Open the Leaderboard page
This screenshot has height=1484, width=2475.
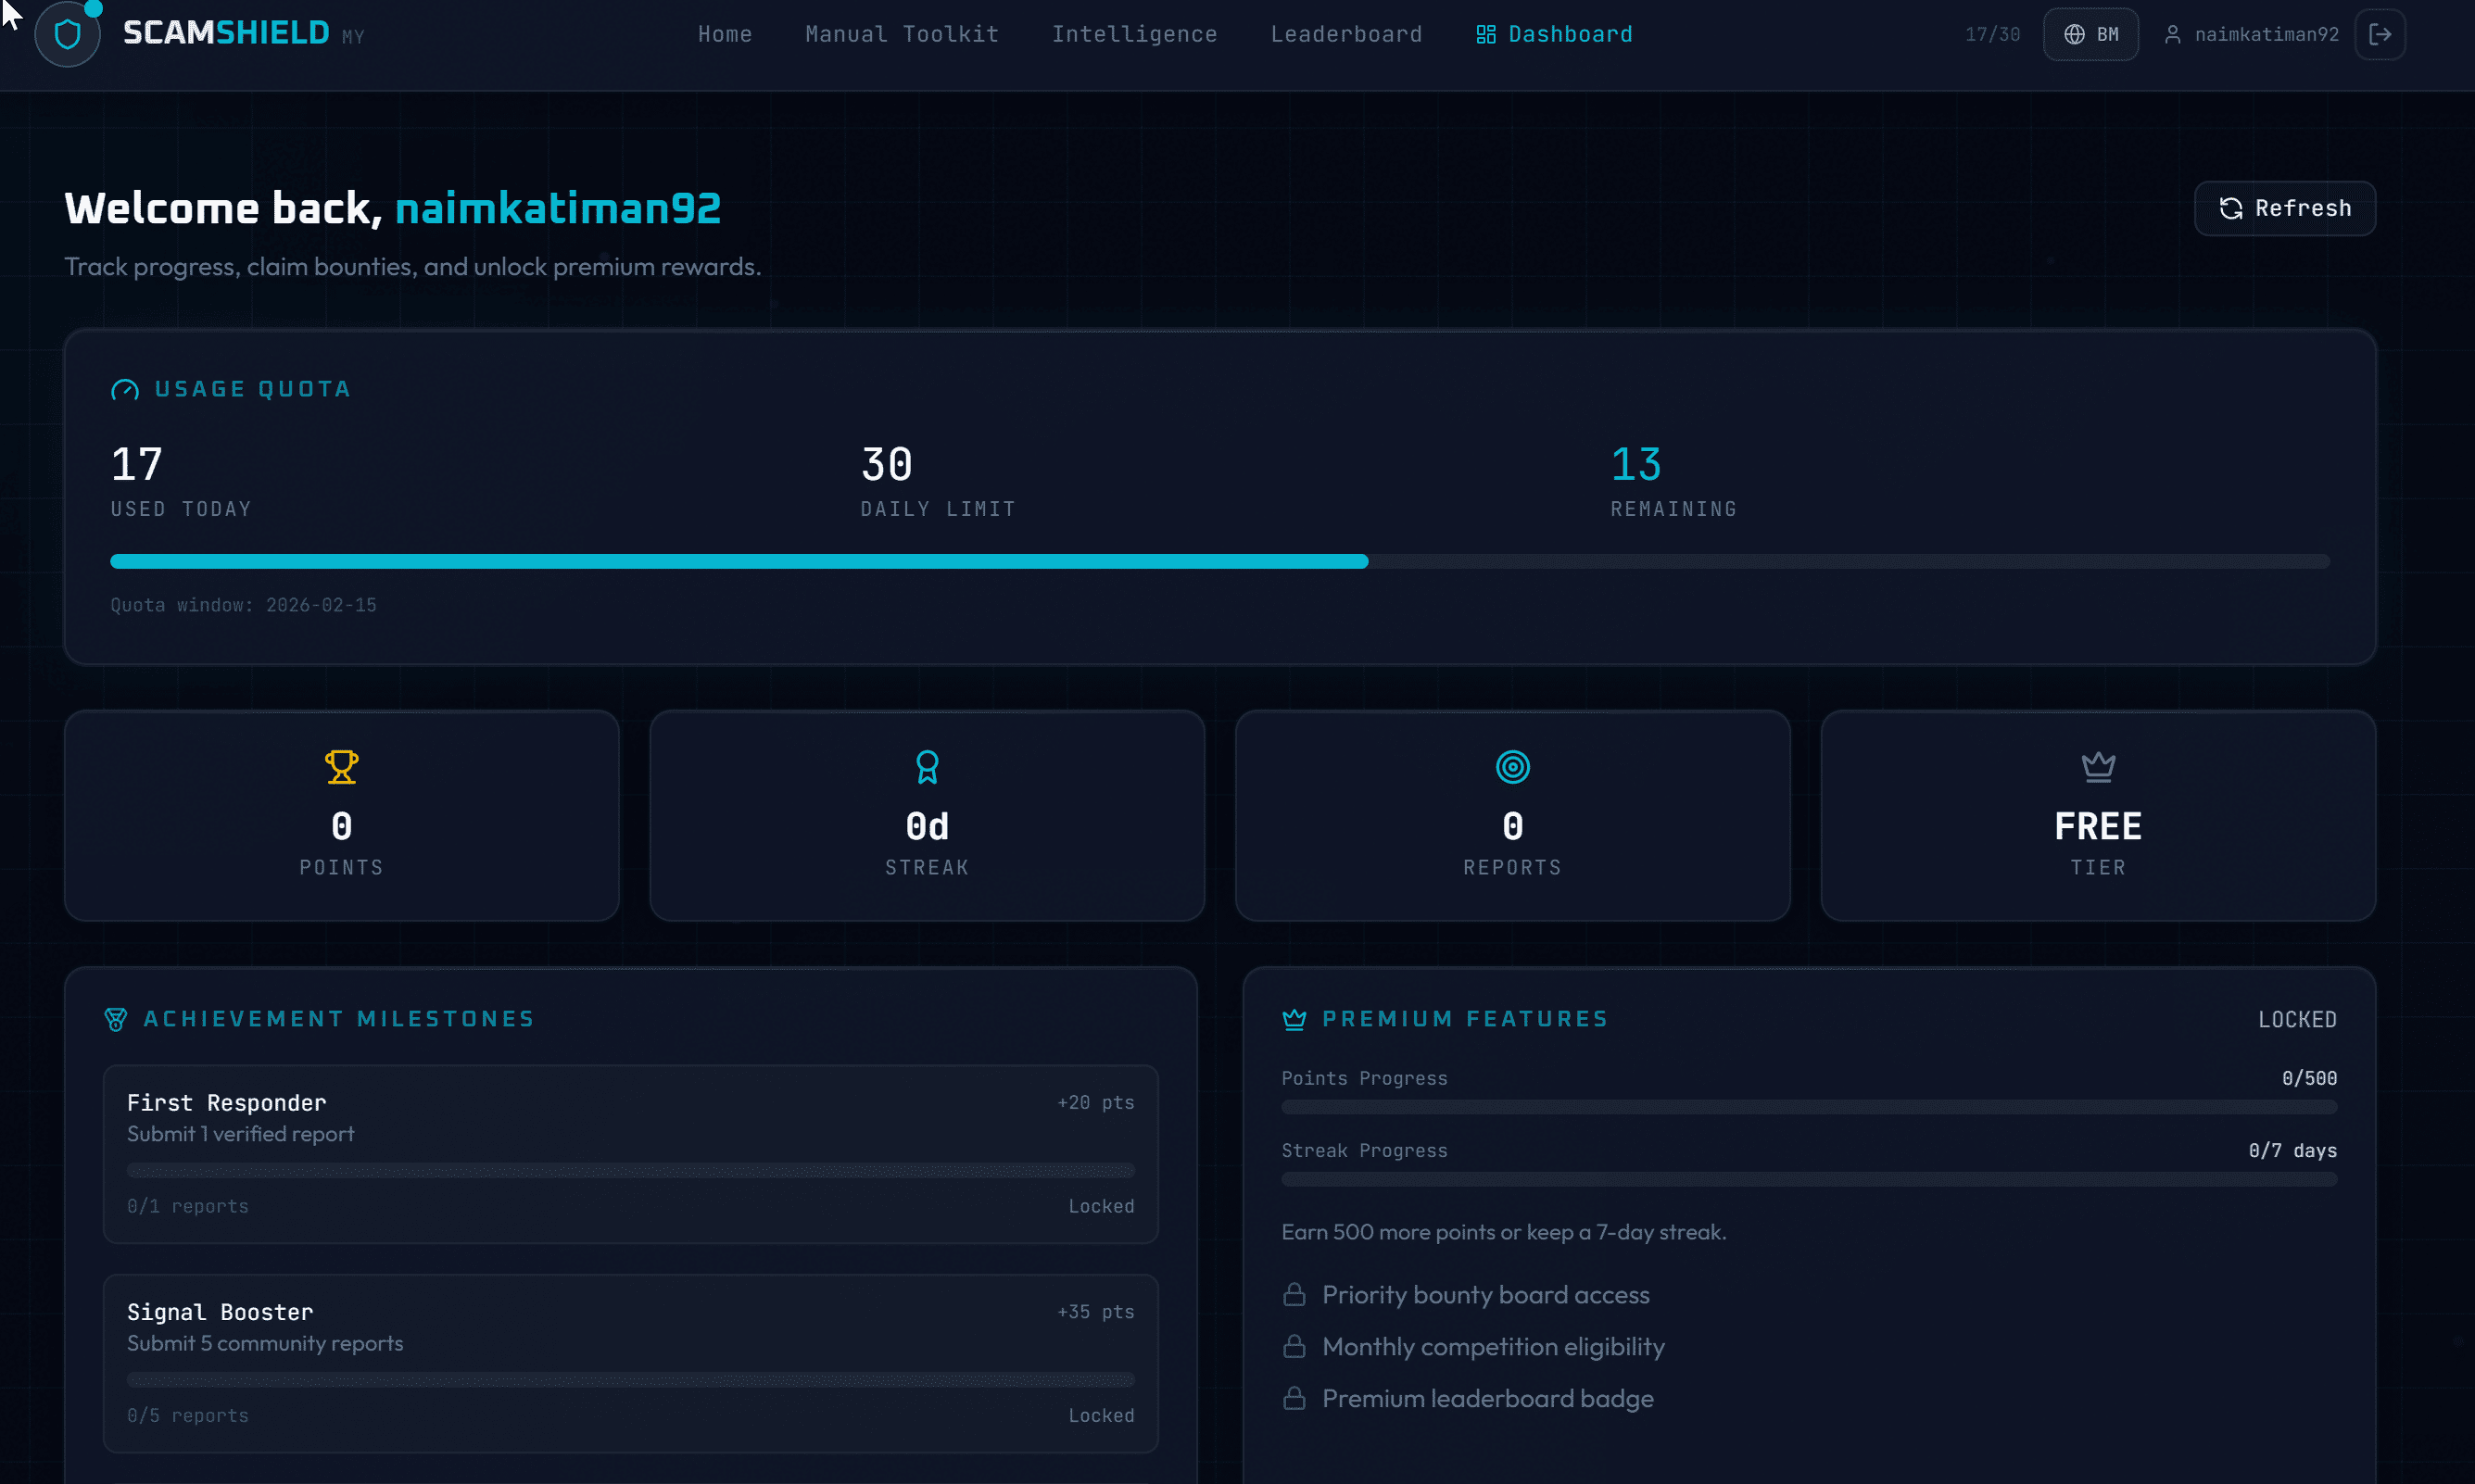pos(1346,33)
